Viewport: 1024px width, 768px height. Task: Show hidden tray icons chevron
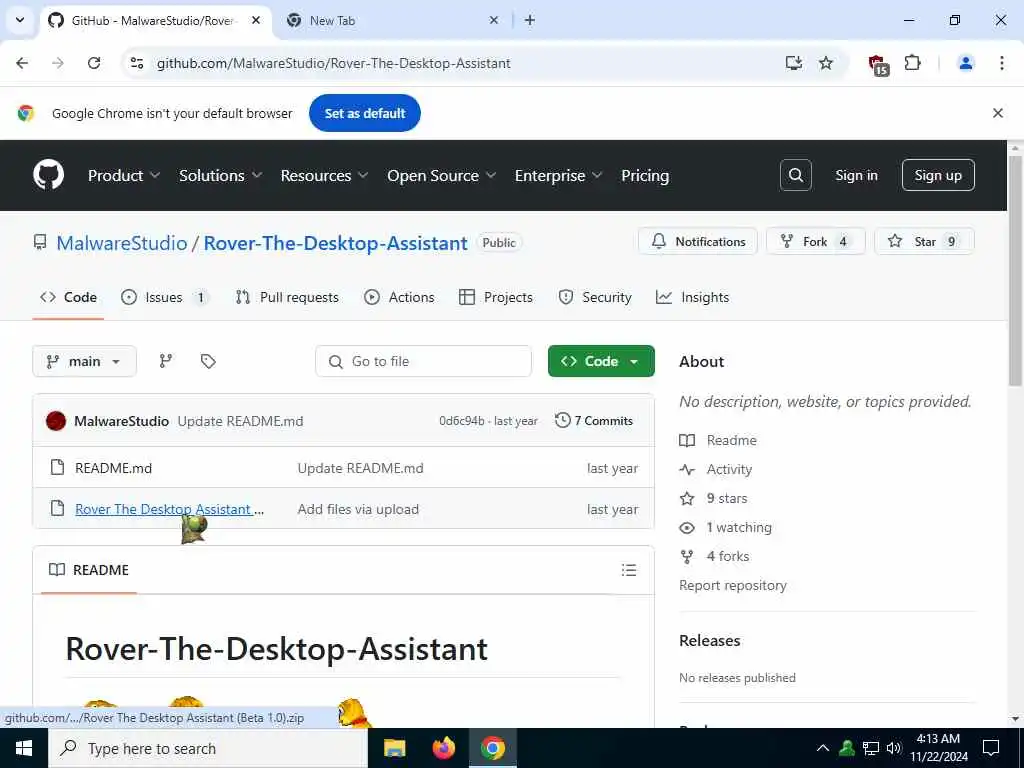pos(823,748)
